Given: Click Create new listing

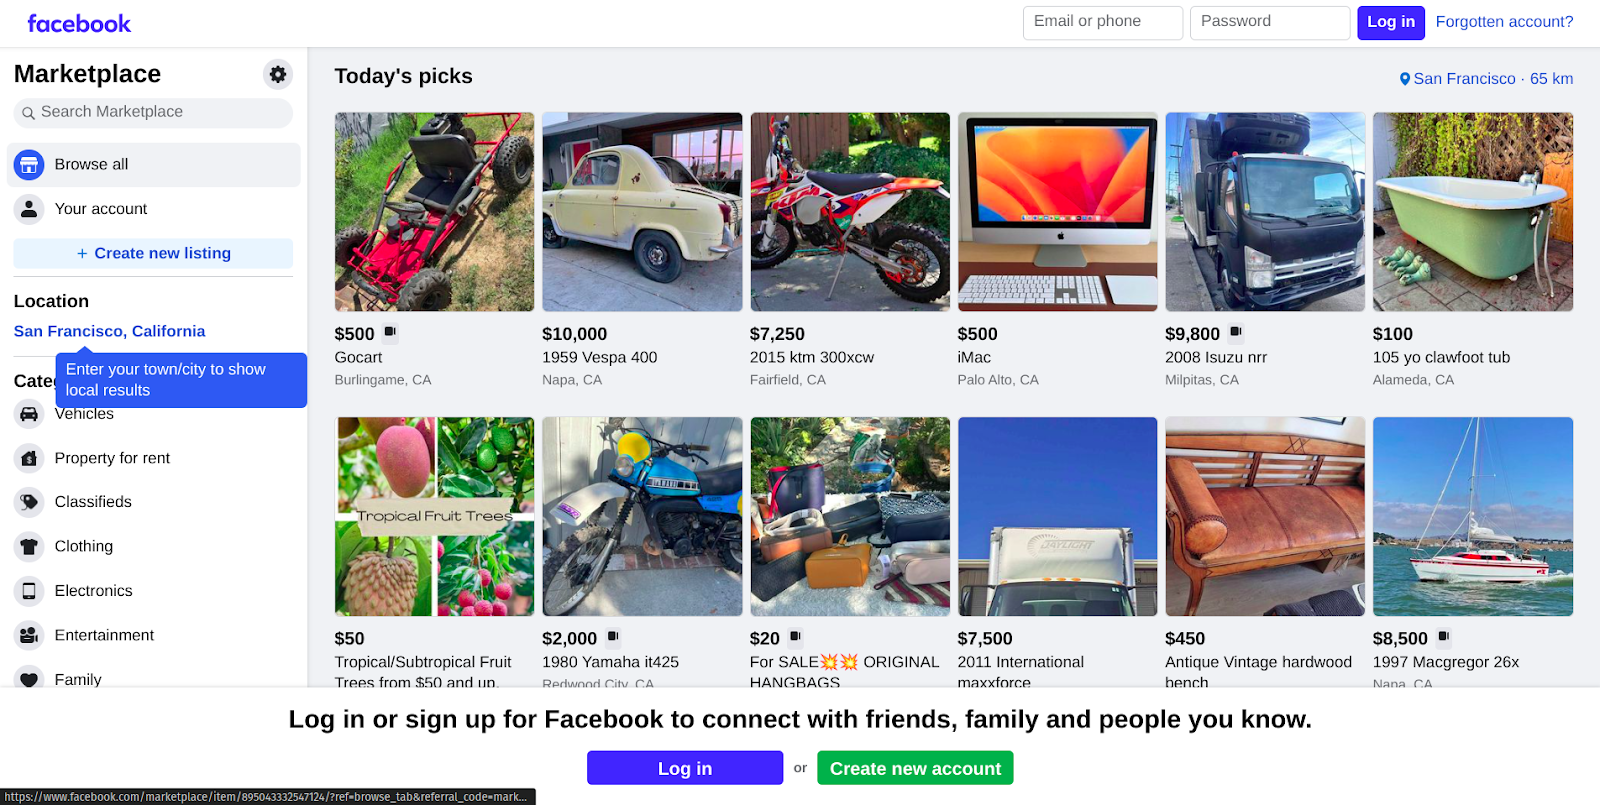Looking at the screenshot, I should click(x=152, y=253).
